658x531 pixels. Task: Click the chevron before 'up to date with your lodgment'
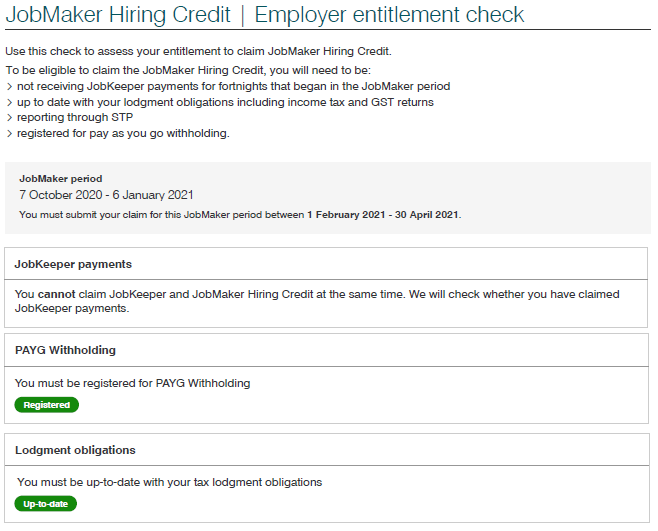pyautogui.click(x=9, y=102)
